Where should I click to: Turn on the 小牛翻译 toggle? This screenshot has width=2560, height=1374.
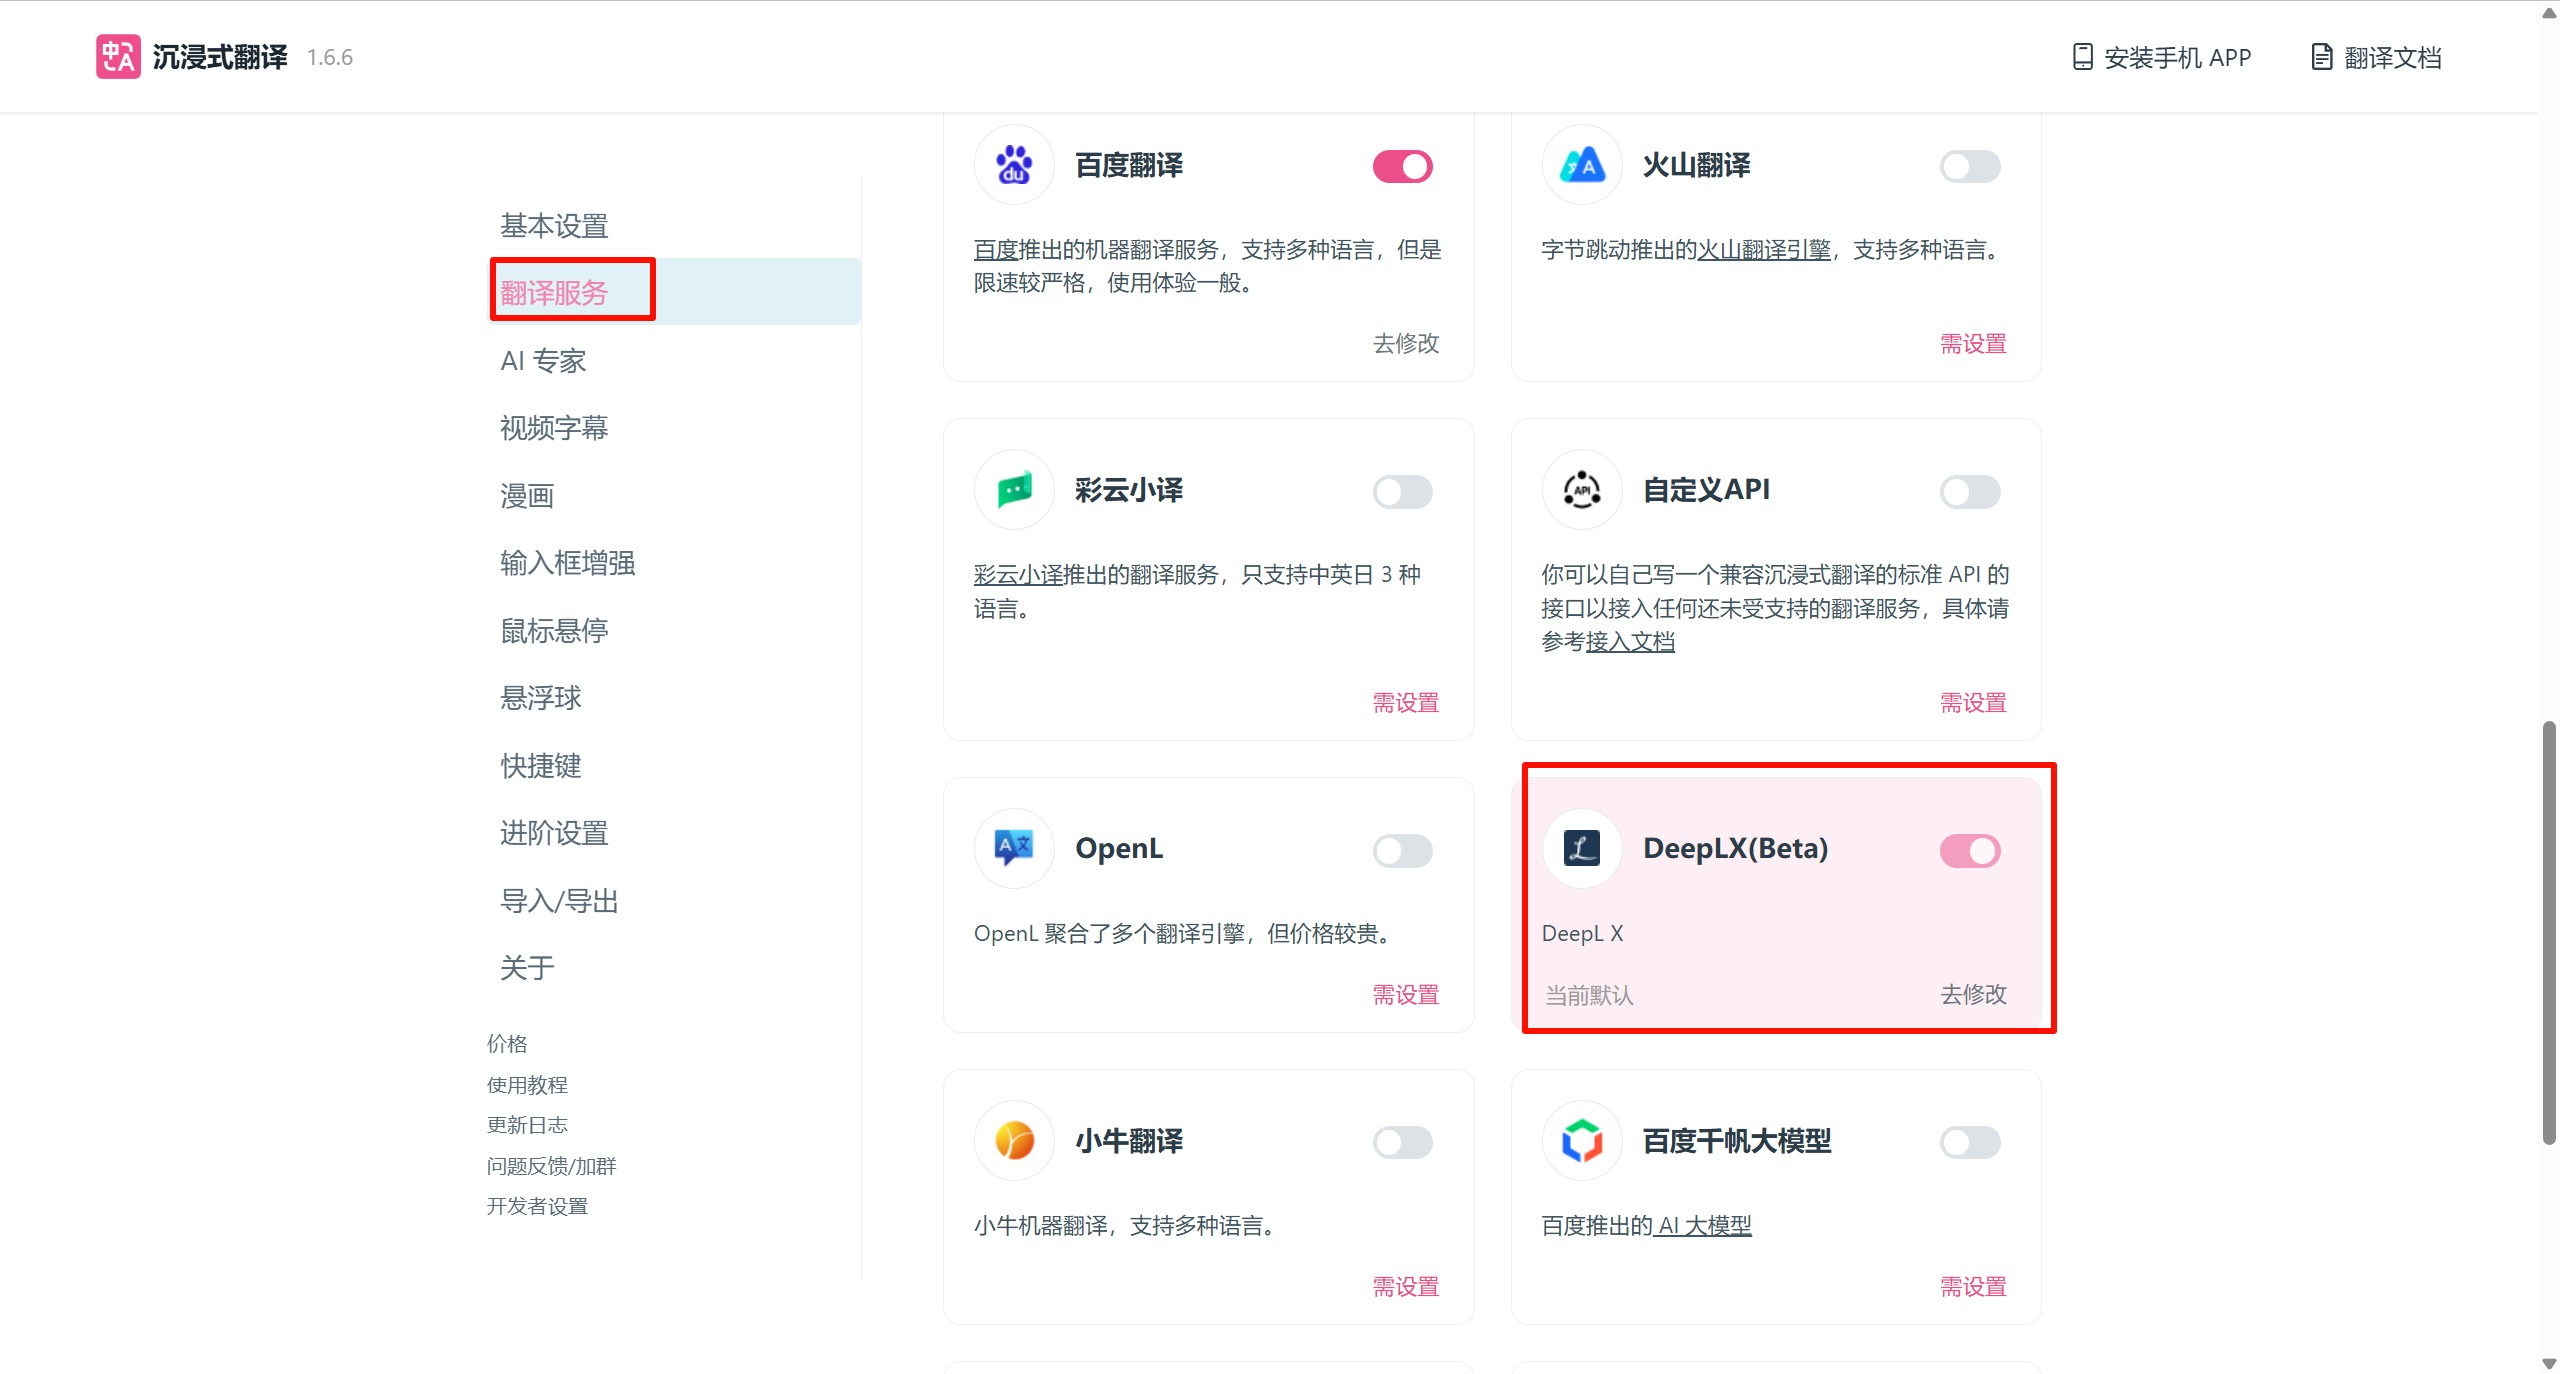click(1402, 1143)
